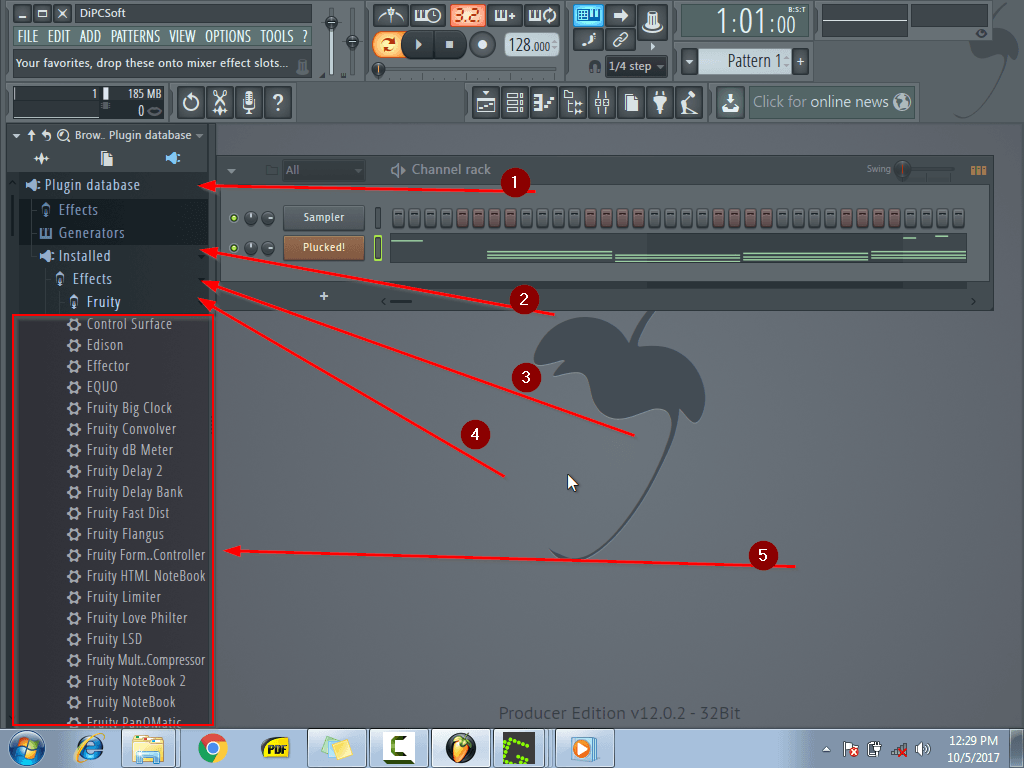This screenshot has height=768, width=1024.
Task: Mute the Plucked! channel green light
Action: click(234, 248)
